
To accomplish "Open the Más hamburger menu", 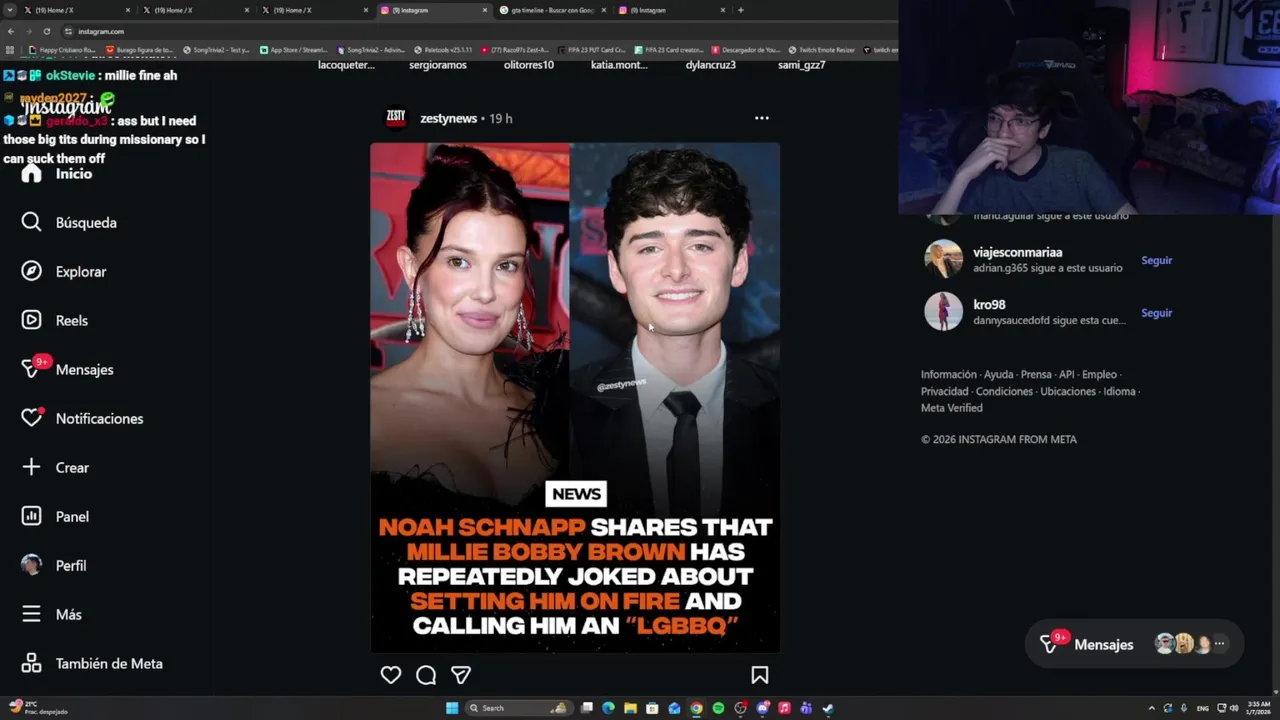I will point(52,614).
